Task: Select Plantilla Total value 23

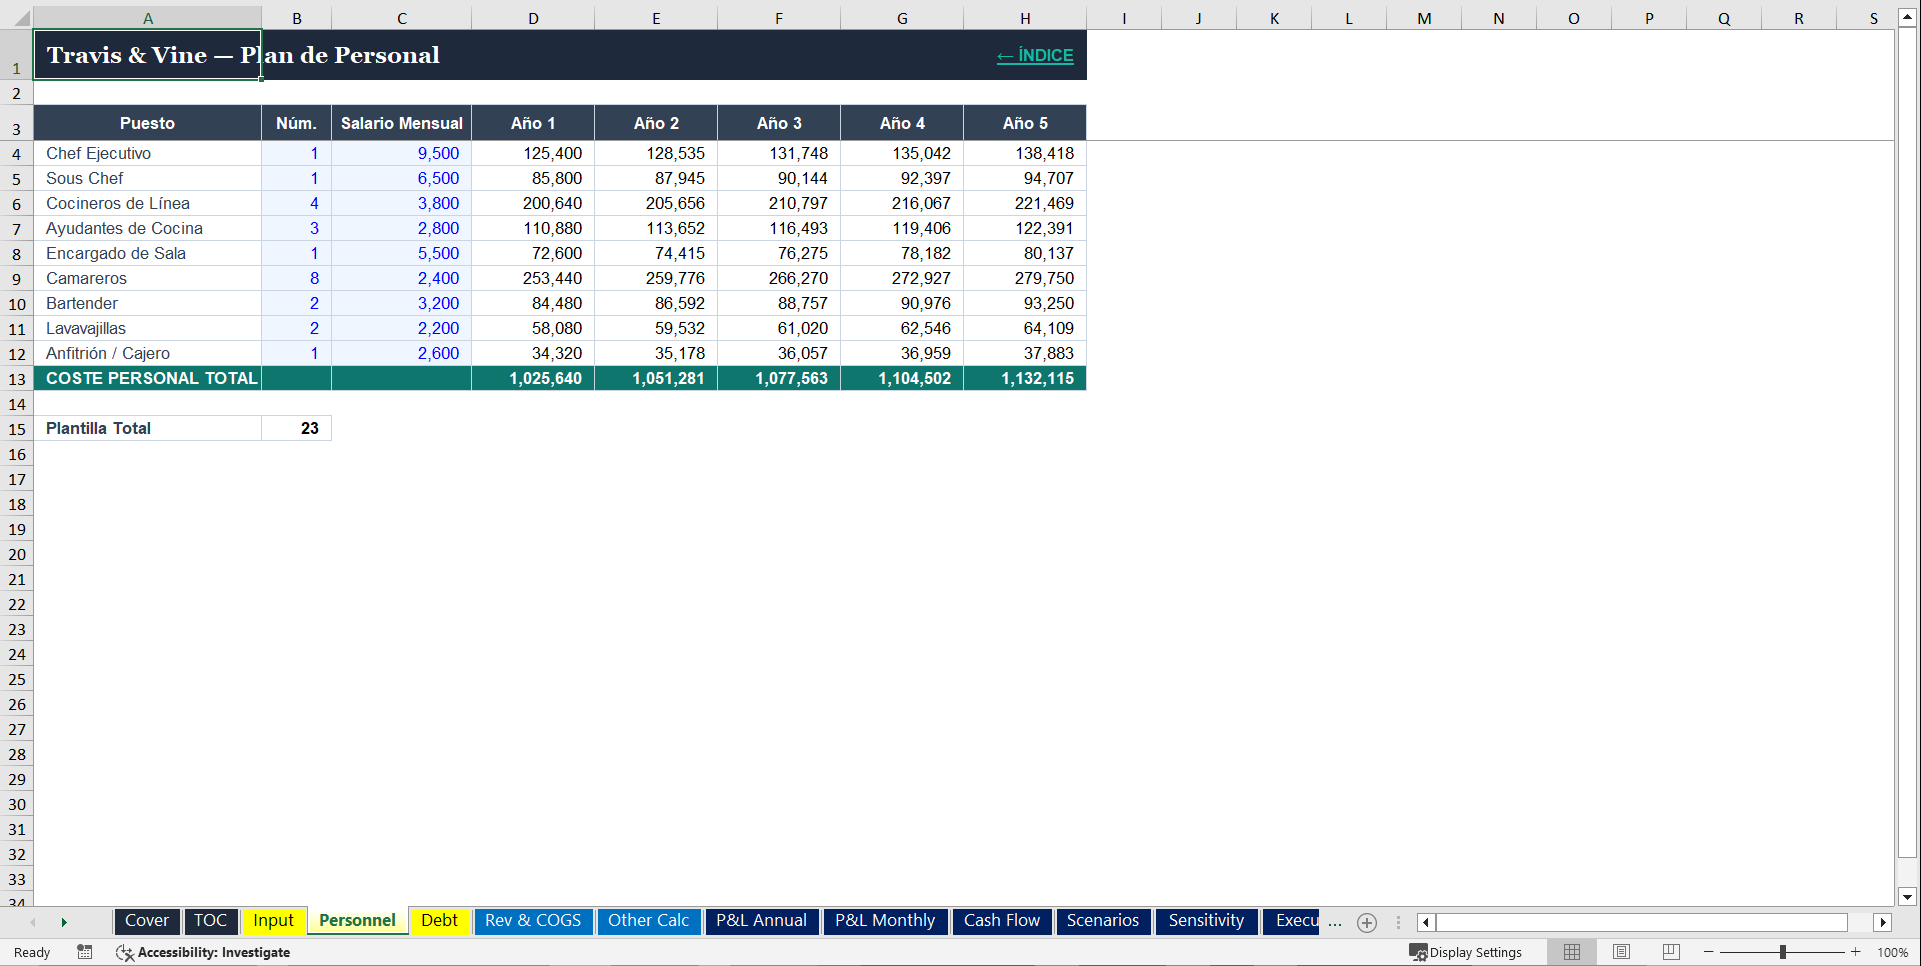Action: tap(297, 428)
